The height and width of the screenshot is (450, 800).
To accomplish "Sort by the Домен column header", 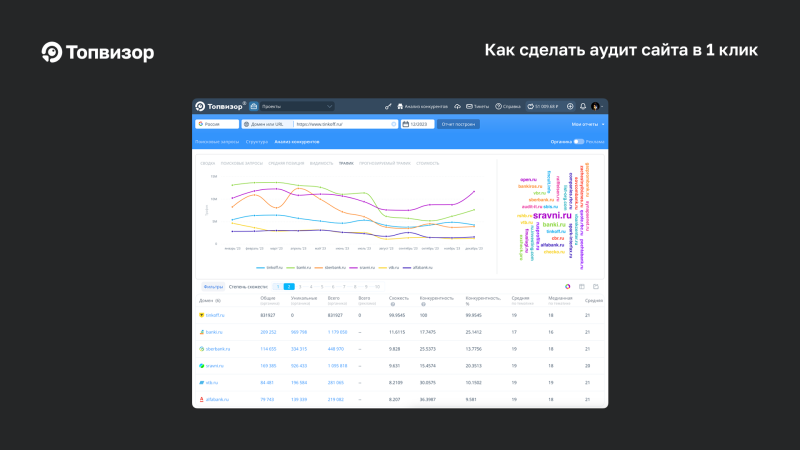I will pyautogui.click(x=210, y=301).
